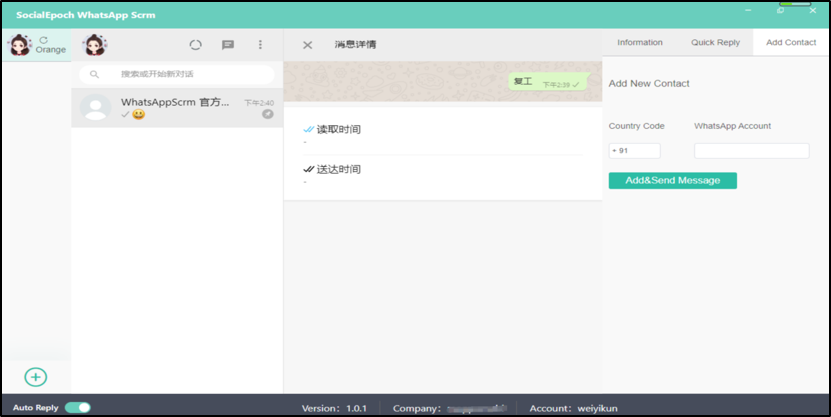Click the Auto Reply label
Viewport: 831px width, 417px height.
[x=36, y=407]
